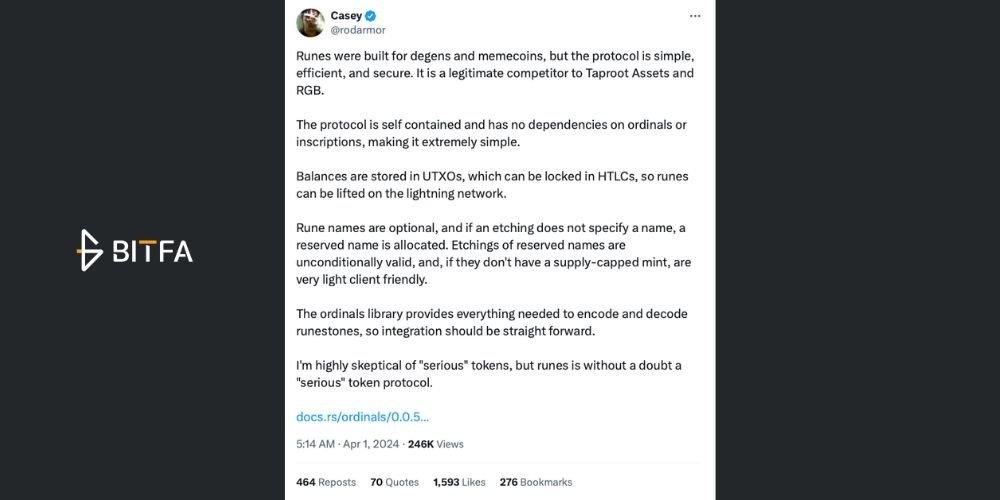Screen dimensions: 1000x500
Task: Open the tweet's more options ellipsis menu
Action: [695, 16]
